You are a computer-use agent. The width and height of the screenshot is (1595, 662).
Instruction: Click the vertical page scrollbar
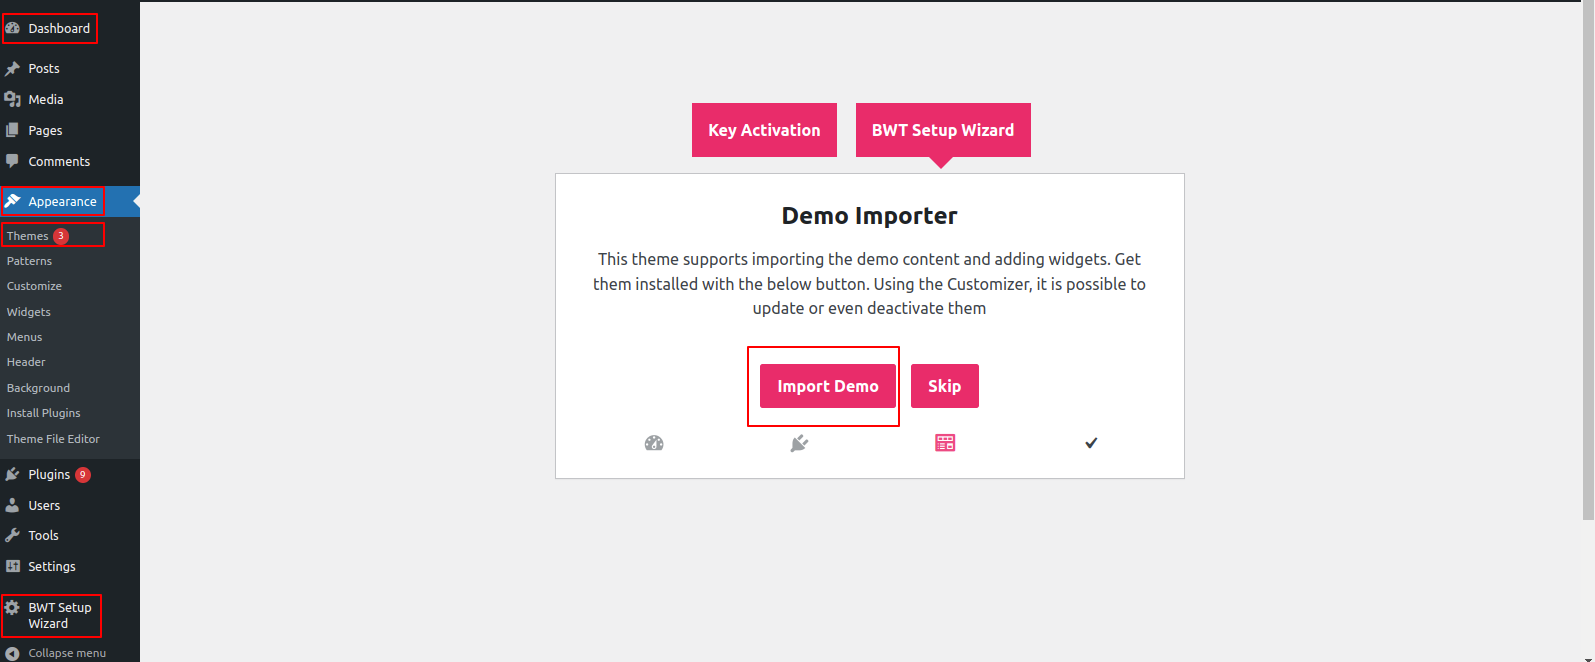(x=1588, y=260)
